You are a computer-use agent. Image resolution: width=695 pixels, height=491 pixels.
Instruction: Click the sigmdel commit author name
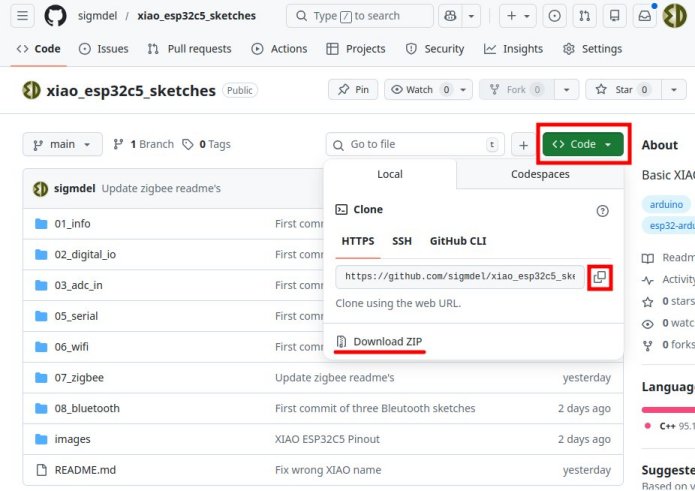coord(74,188)
